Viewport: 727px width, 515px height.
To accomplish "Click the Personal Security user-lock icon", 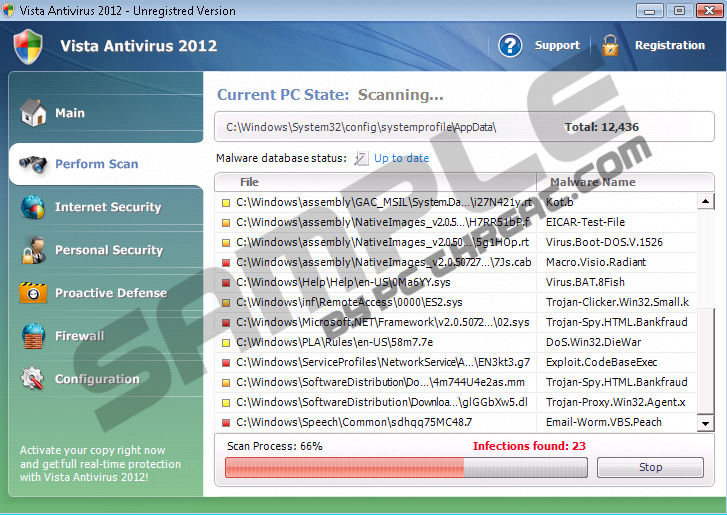I will click(x=33, y=250).
